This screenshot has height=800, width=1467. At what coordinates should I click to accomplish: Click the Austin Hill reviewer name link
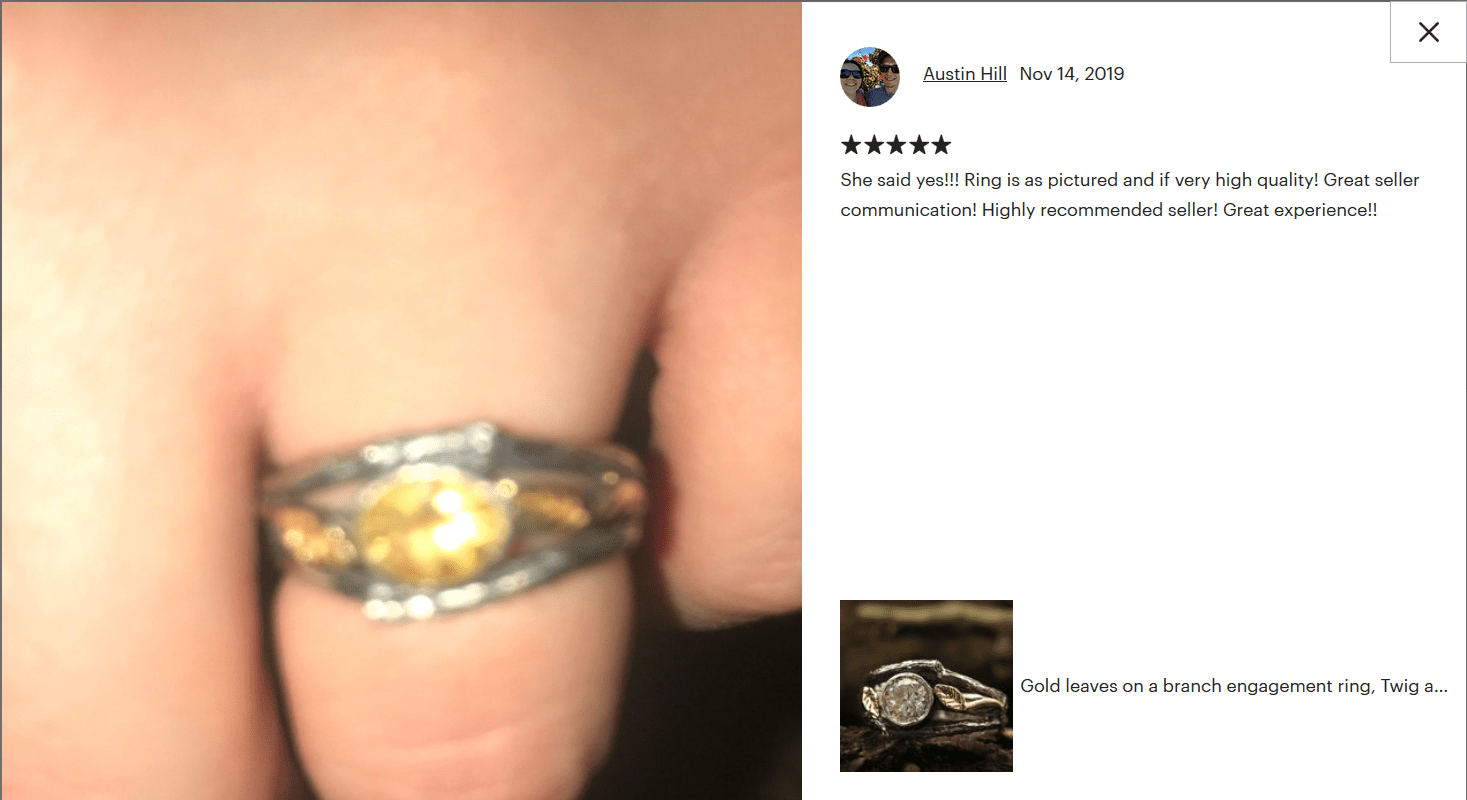pos(965,74)
